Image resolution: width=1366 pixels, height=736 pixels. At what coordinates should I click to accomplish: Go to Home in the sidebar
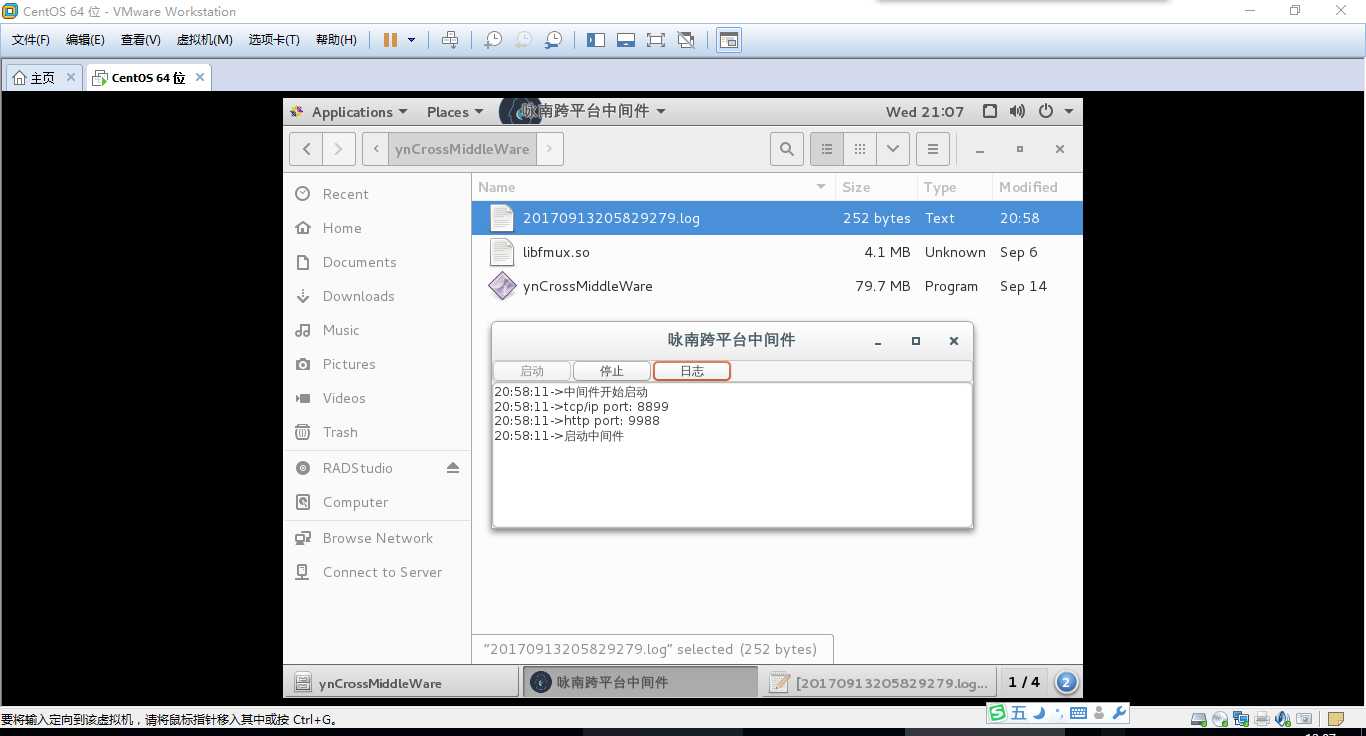click(377, 228)
